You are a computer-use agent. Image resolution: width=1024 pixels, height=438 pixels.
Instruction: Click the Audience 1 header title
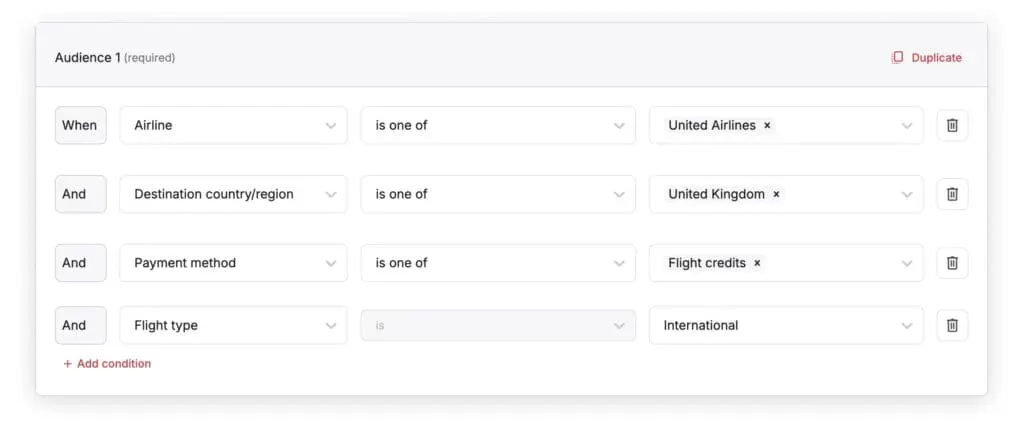(x=84, y=58)
